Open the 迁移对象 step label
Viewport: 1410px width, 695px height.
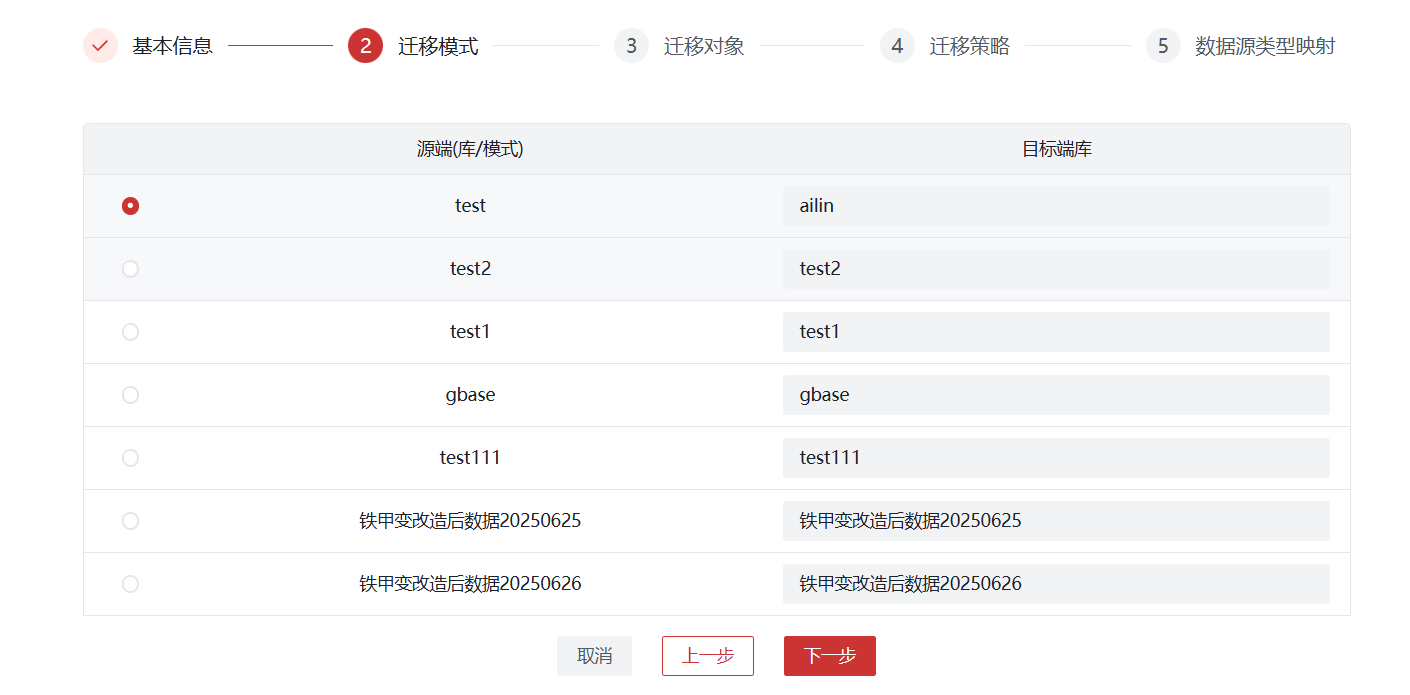pos(704,46)
